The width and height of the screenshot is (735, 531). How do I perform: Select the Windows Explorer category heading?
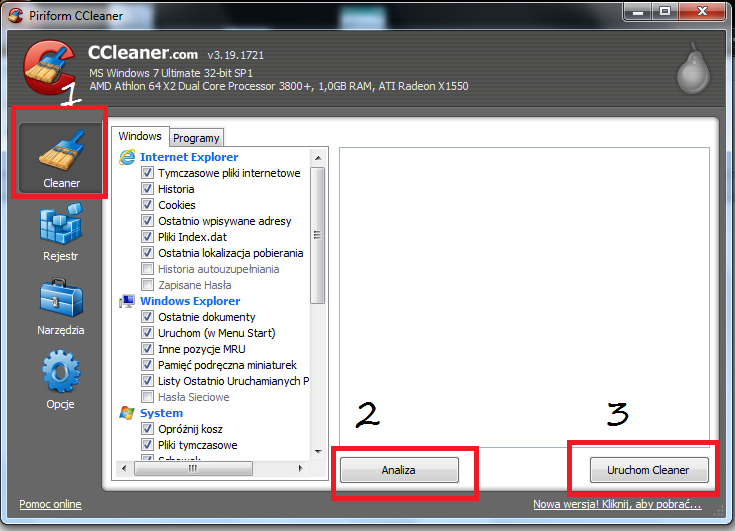click(x=190, y=301)
